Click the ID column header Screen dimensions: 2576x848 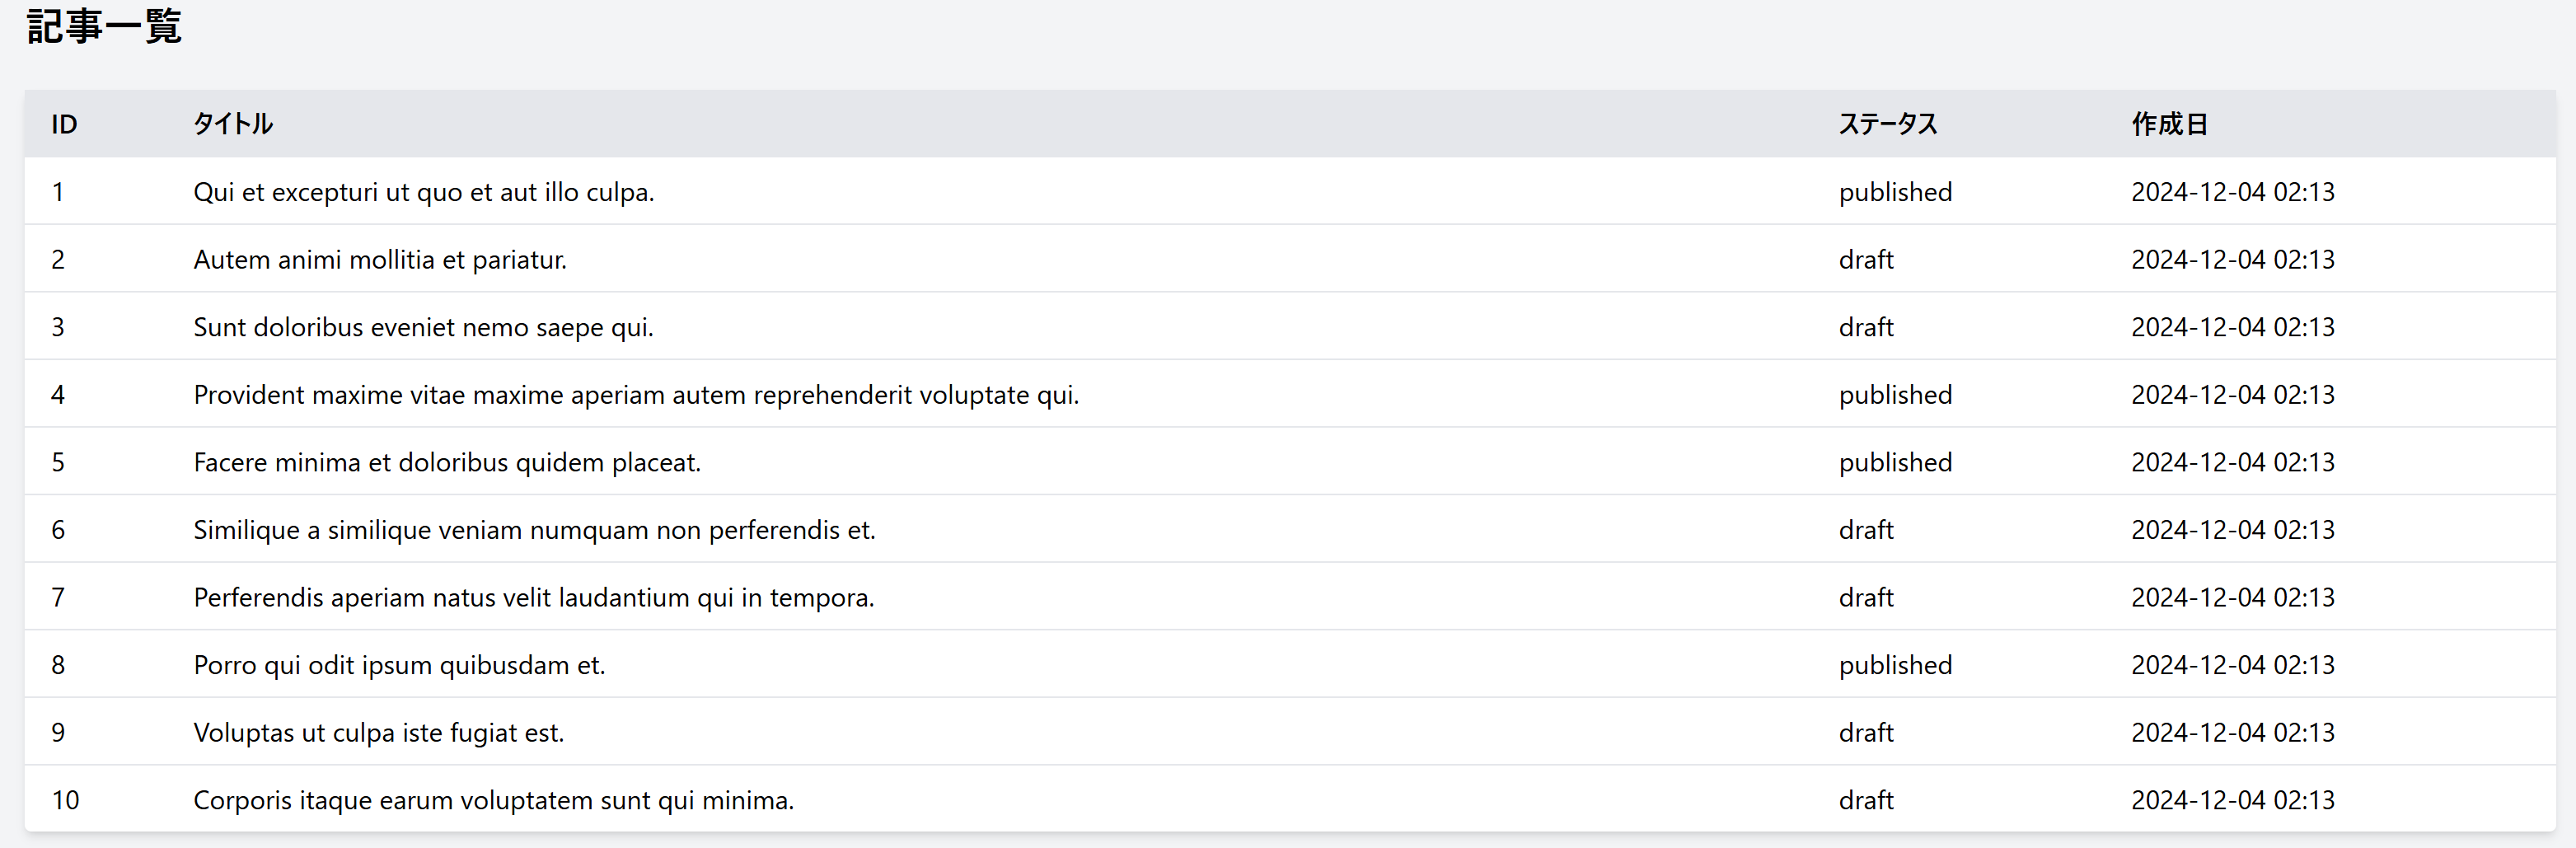pyautogui.click(x=64, y=124)
